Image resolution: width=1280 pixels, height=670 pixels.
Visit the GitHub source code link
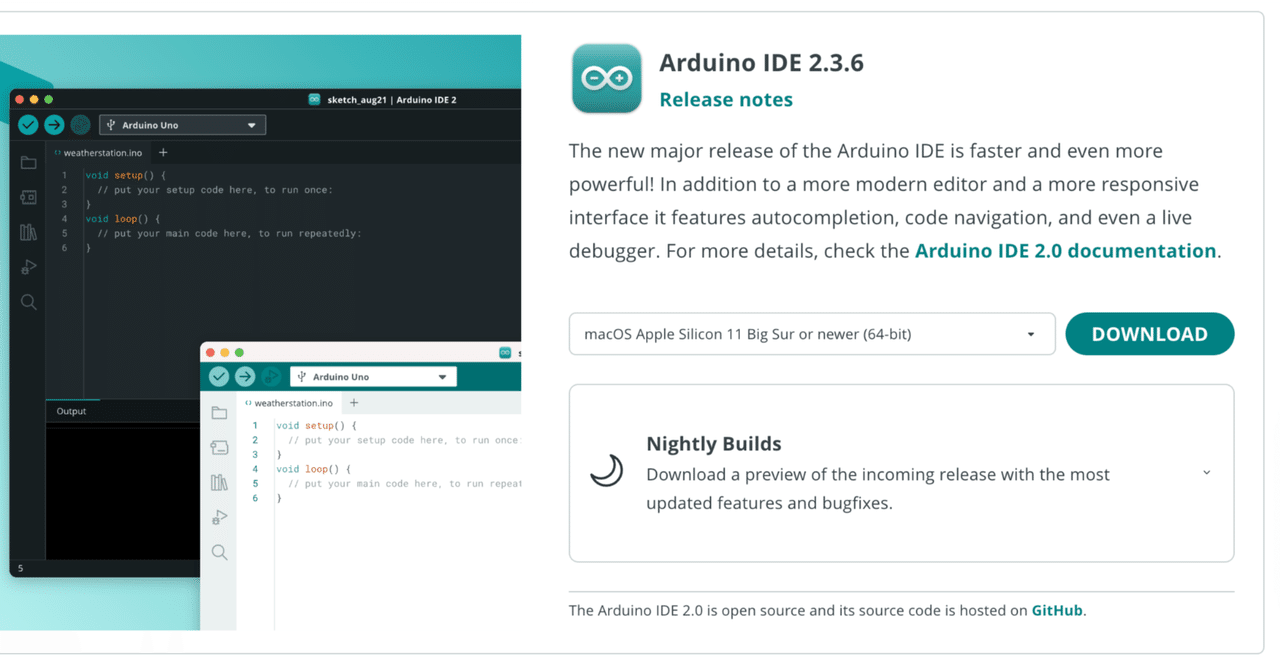click(1057, 610)
